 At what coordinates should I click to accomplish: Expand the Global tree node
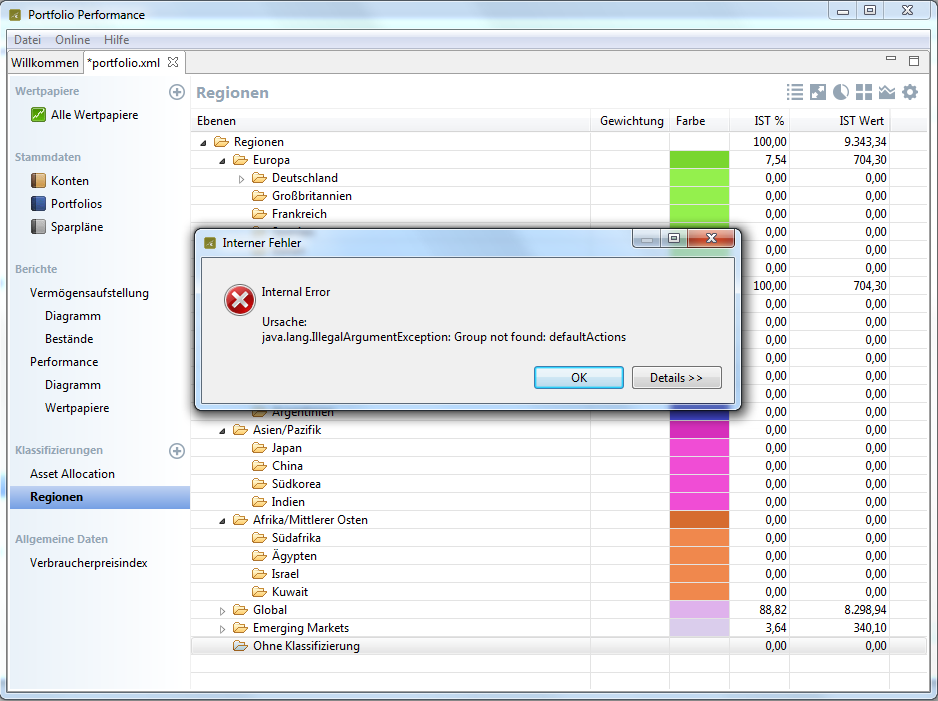pos(222,611)
